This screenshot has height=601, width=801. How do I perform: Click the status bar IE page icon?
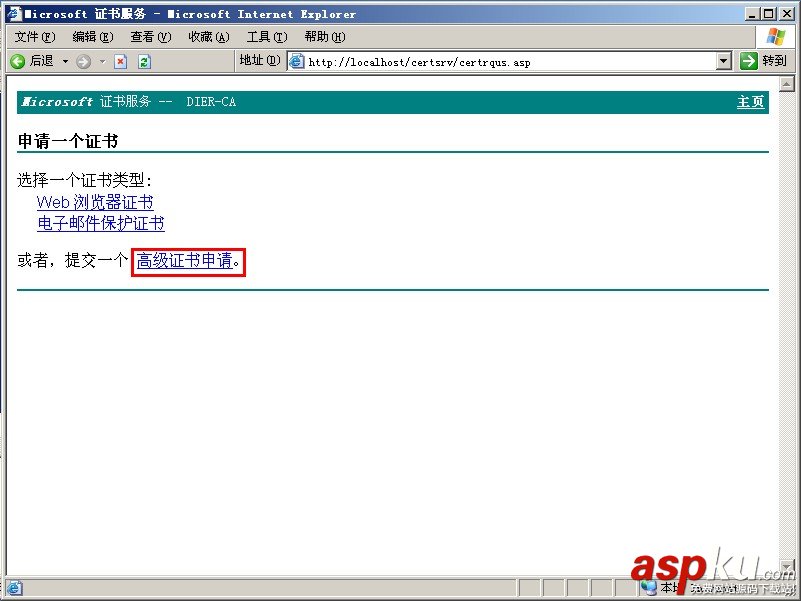click(x=14, y=588)
